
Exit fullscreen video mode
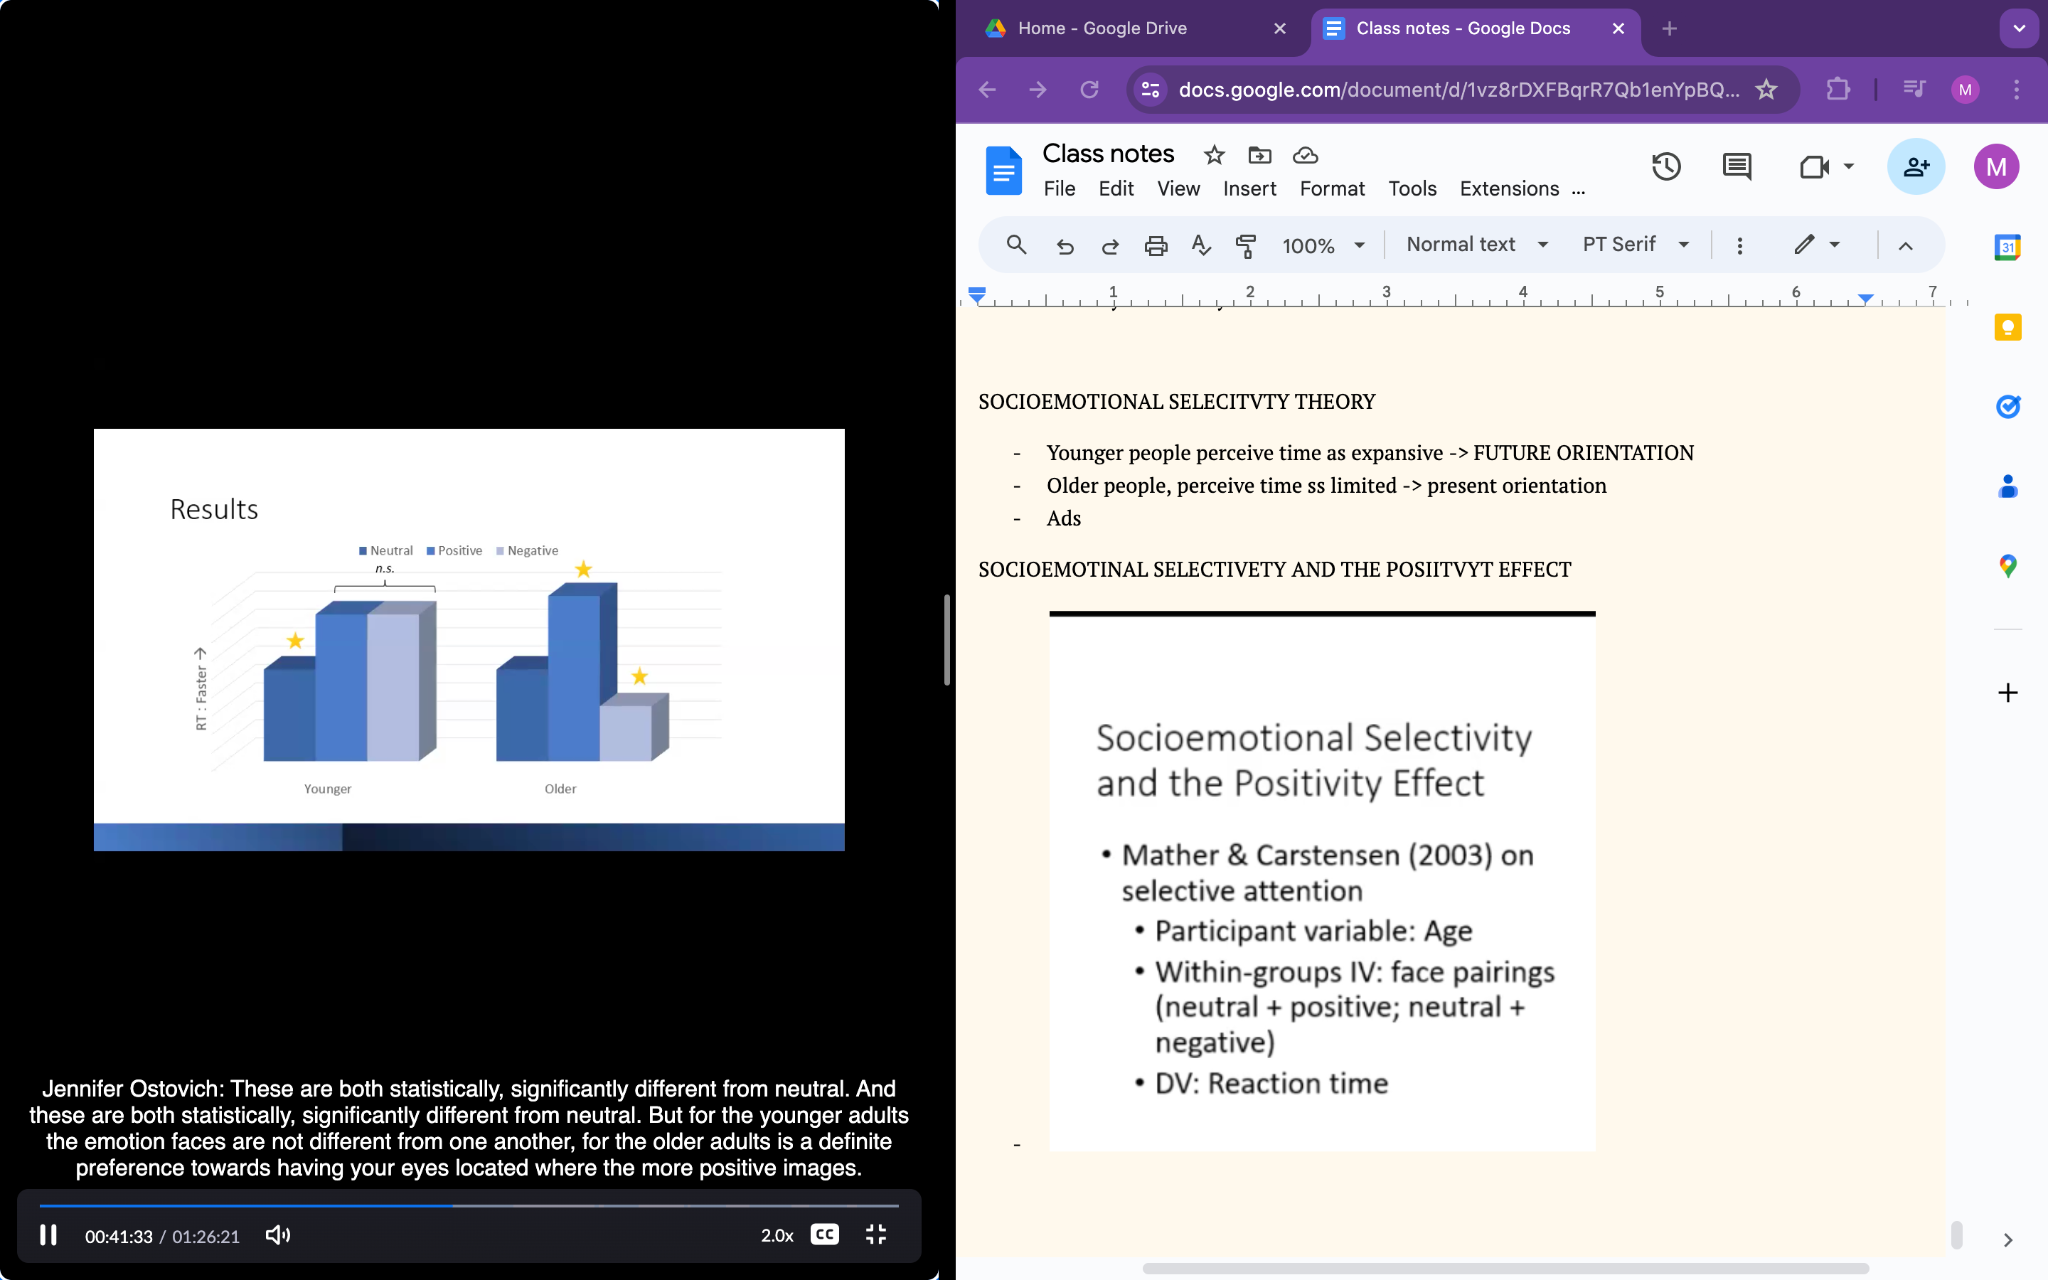point(876,1235)
